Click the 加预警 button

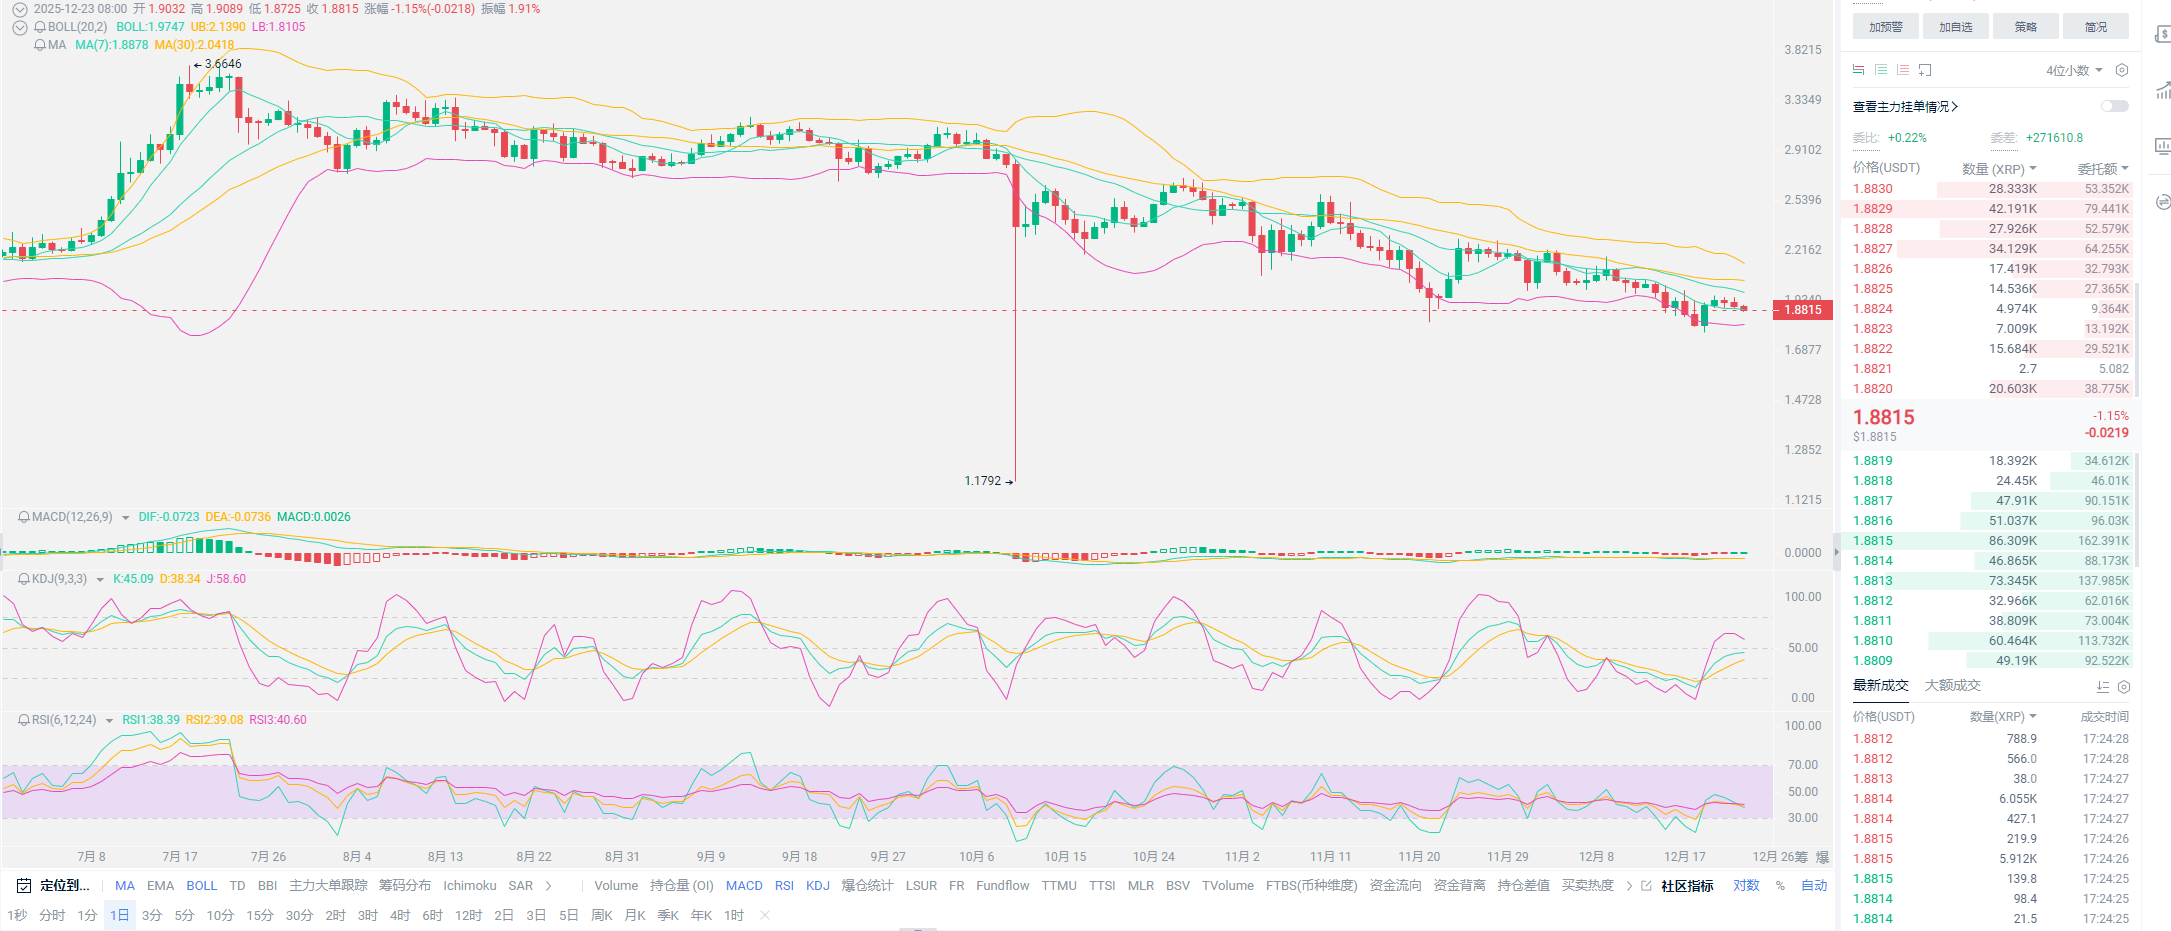(x=1885, y=27)
